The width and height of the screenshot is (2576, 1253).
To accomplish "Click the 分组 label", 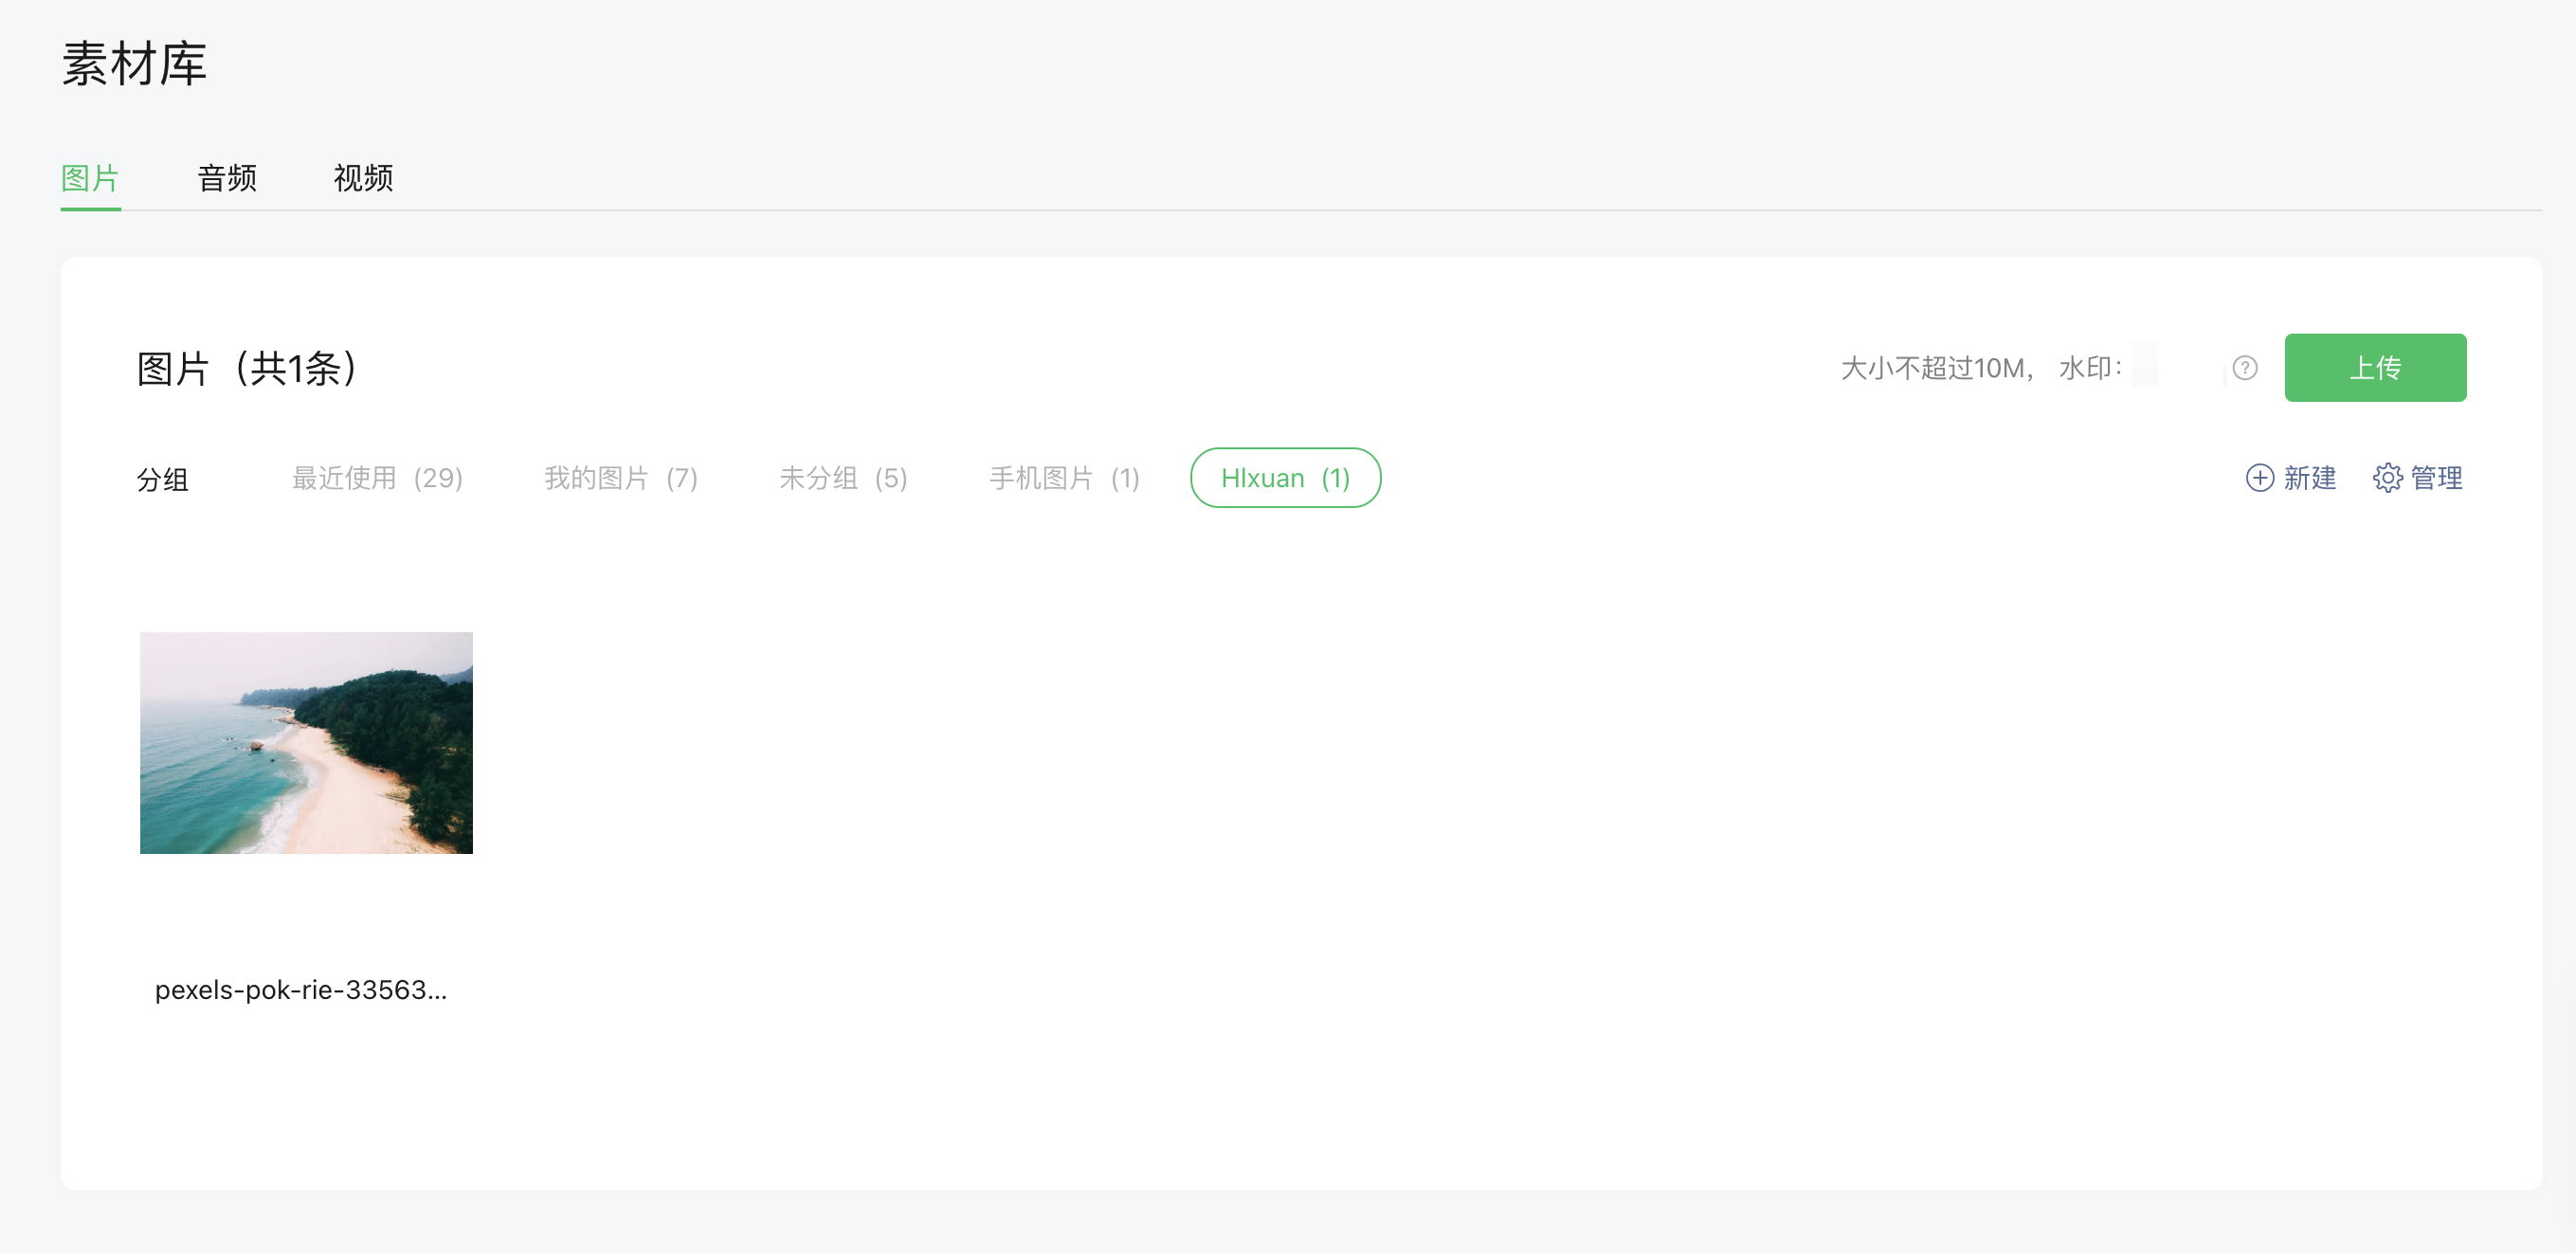I will (x=162, y=480).
